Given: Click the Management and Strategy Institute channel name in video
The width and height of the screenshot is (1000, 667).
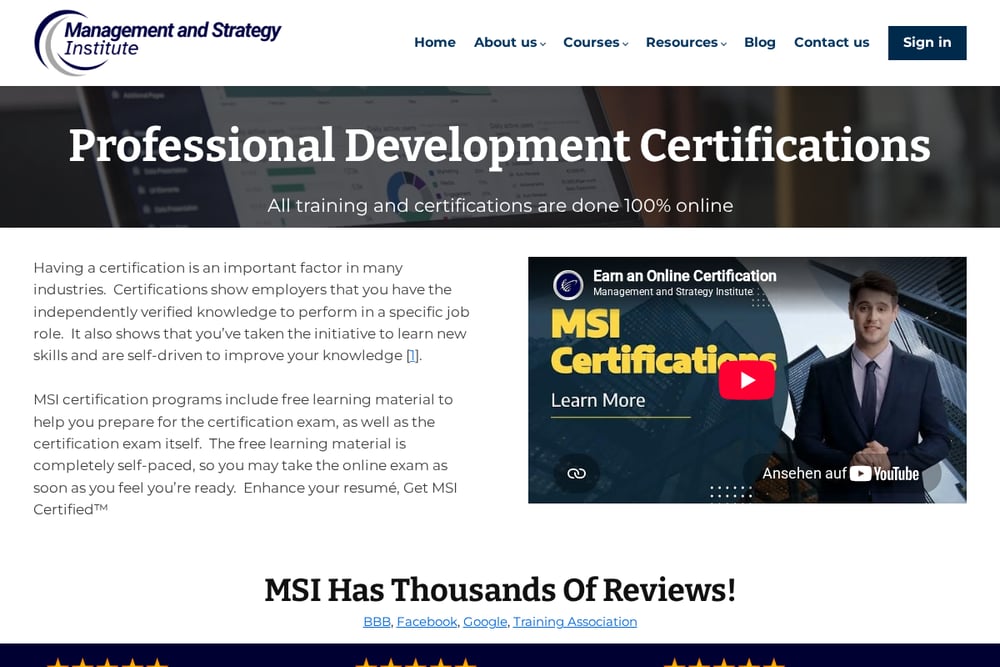Looking at the screenshot, I should pyautogui.click(x=673, y=291).
